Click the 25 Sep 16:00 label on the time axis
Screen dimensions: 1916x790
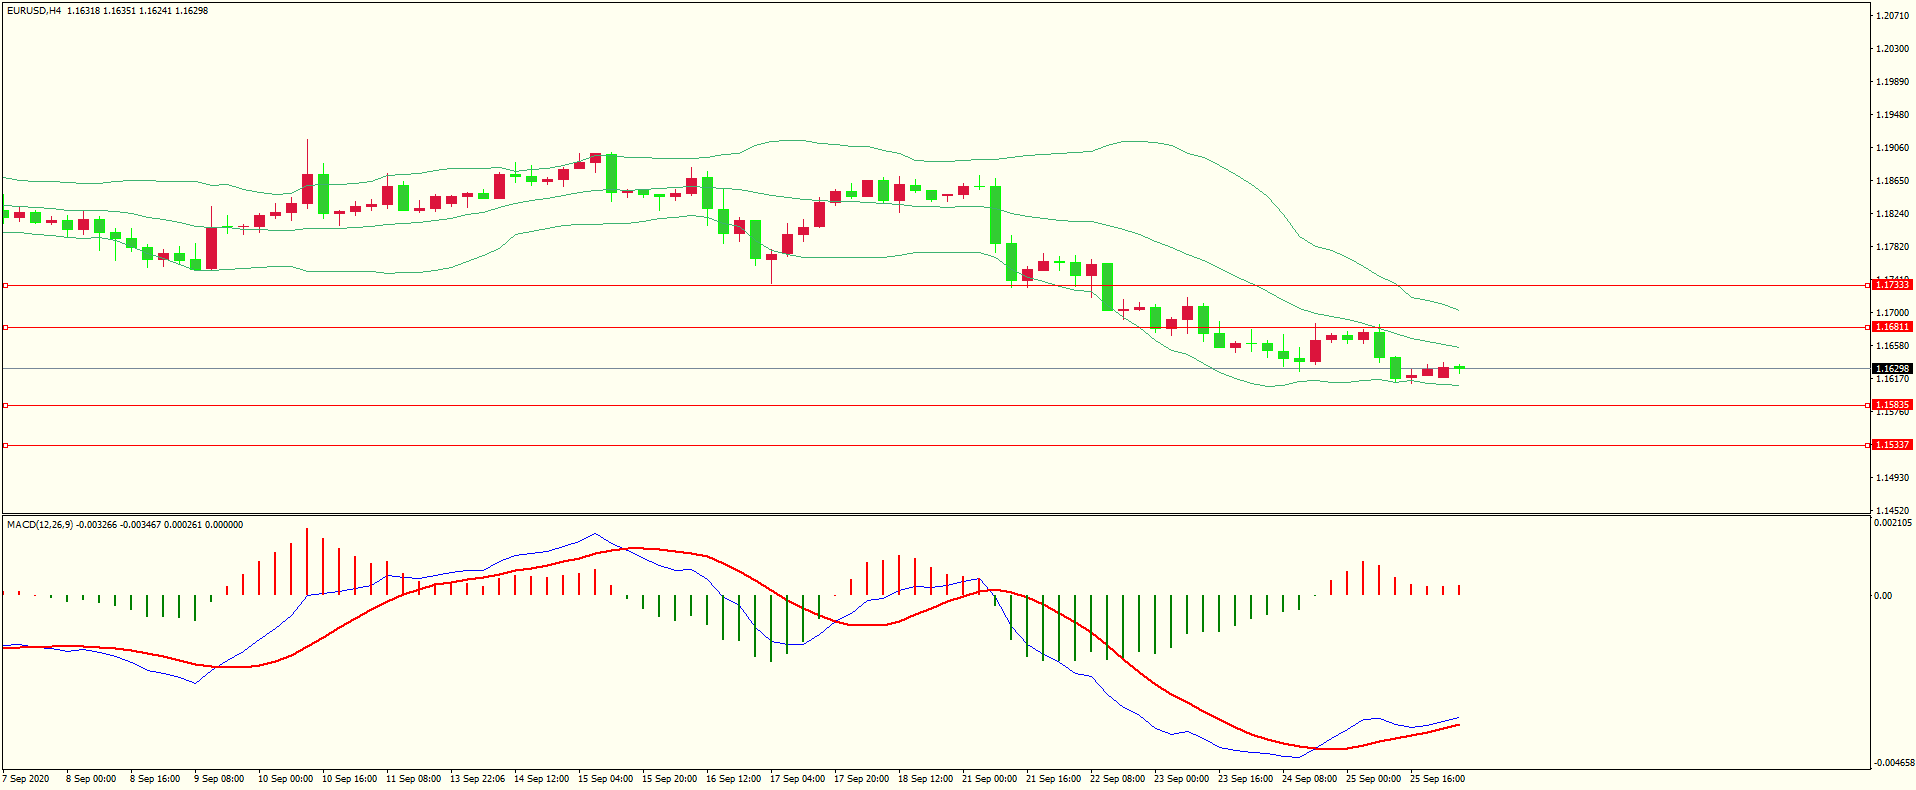click(x=1437, y=779)
